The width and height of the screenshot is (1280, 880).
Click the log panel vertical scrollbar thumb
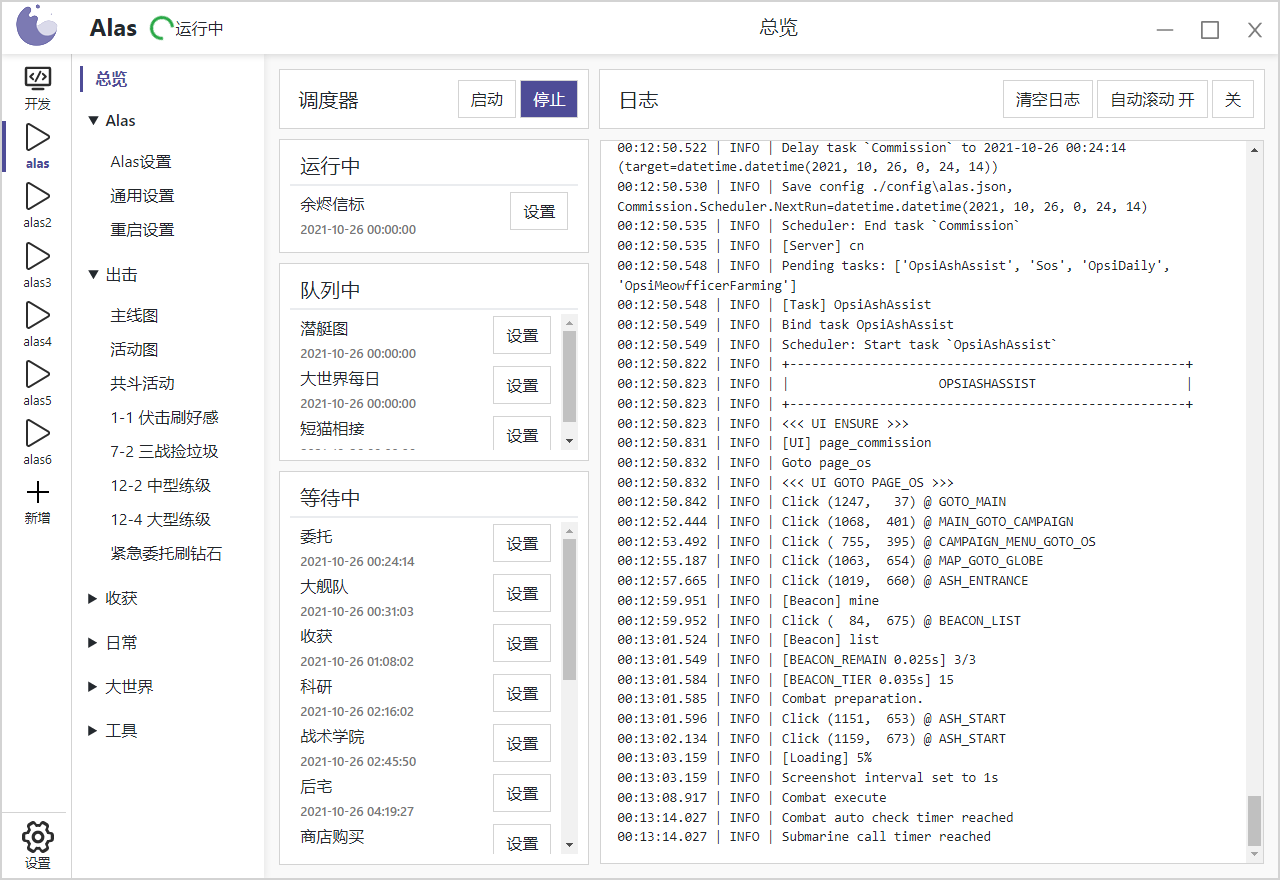click(x=1254, y=820)
